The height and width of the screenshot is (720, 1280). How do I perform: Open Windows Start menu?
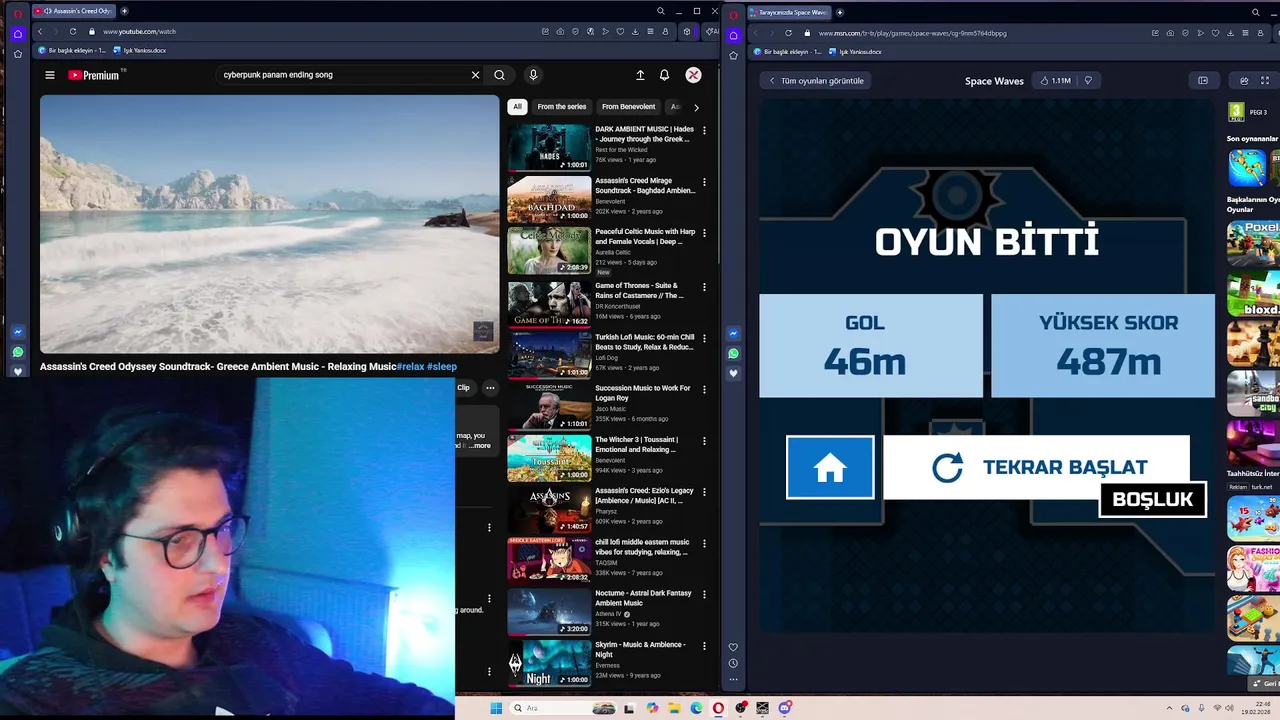pyautogui.click(x=496, y=708)
